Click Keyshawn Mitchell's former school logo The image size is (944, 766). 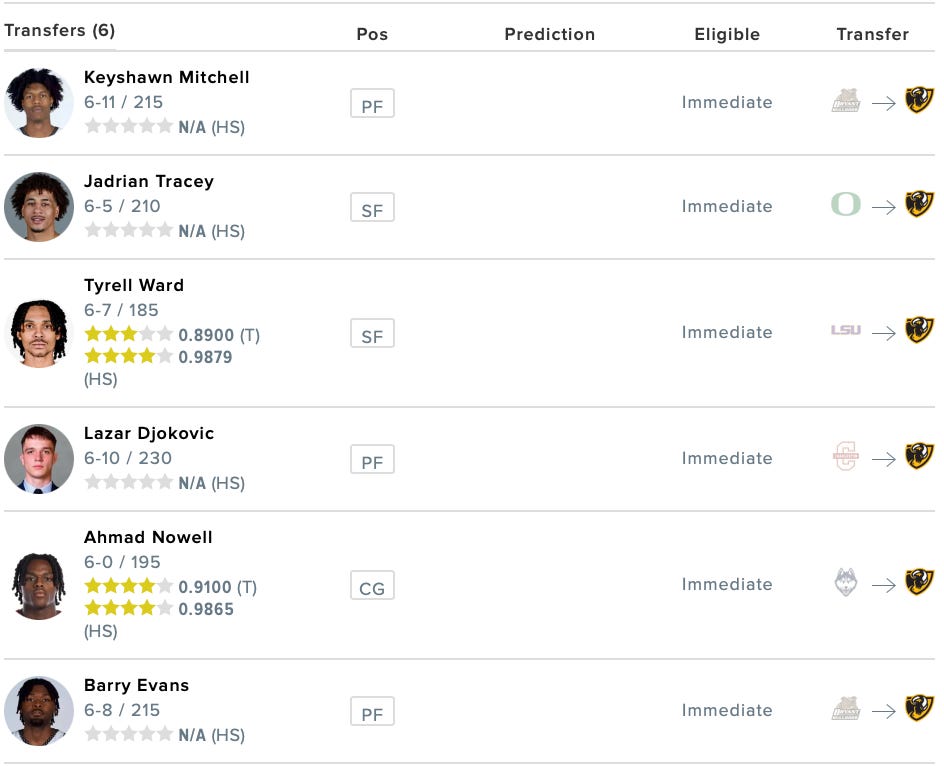[845, 101]
